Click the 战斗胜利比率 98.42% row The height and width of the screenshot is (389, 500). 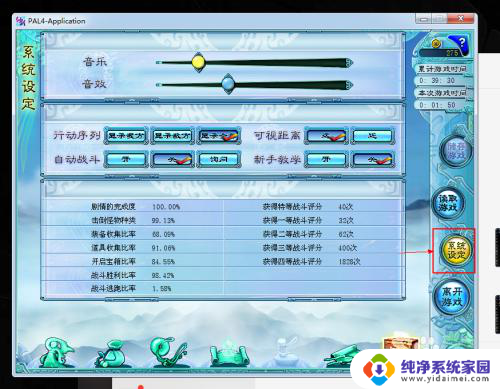pos(133,275)
